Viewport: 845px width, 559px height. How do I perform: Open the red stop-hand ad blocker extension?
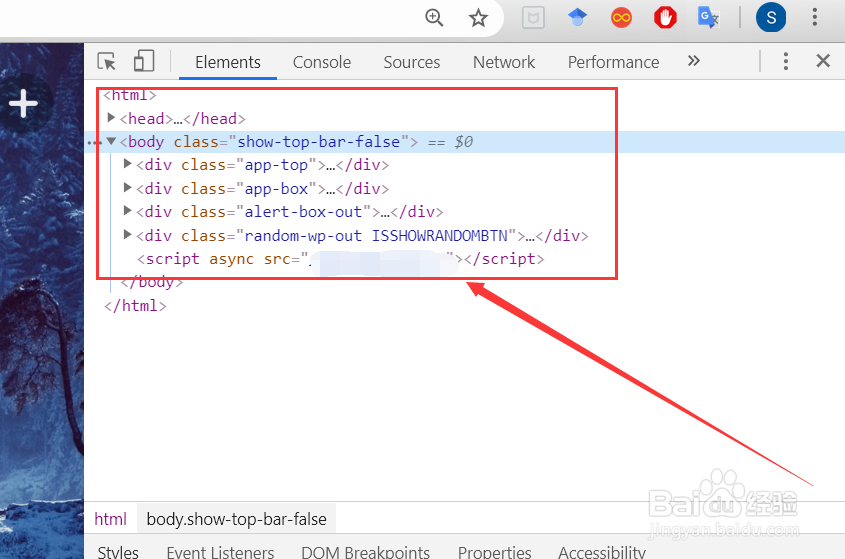click(665, 18)
